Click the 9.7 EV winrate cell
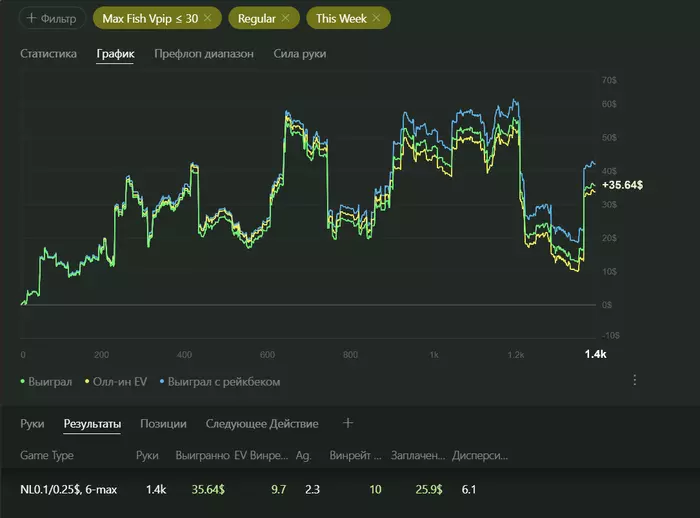The image size is (700, 518). pyautogui.click(x=279, y=489)
